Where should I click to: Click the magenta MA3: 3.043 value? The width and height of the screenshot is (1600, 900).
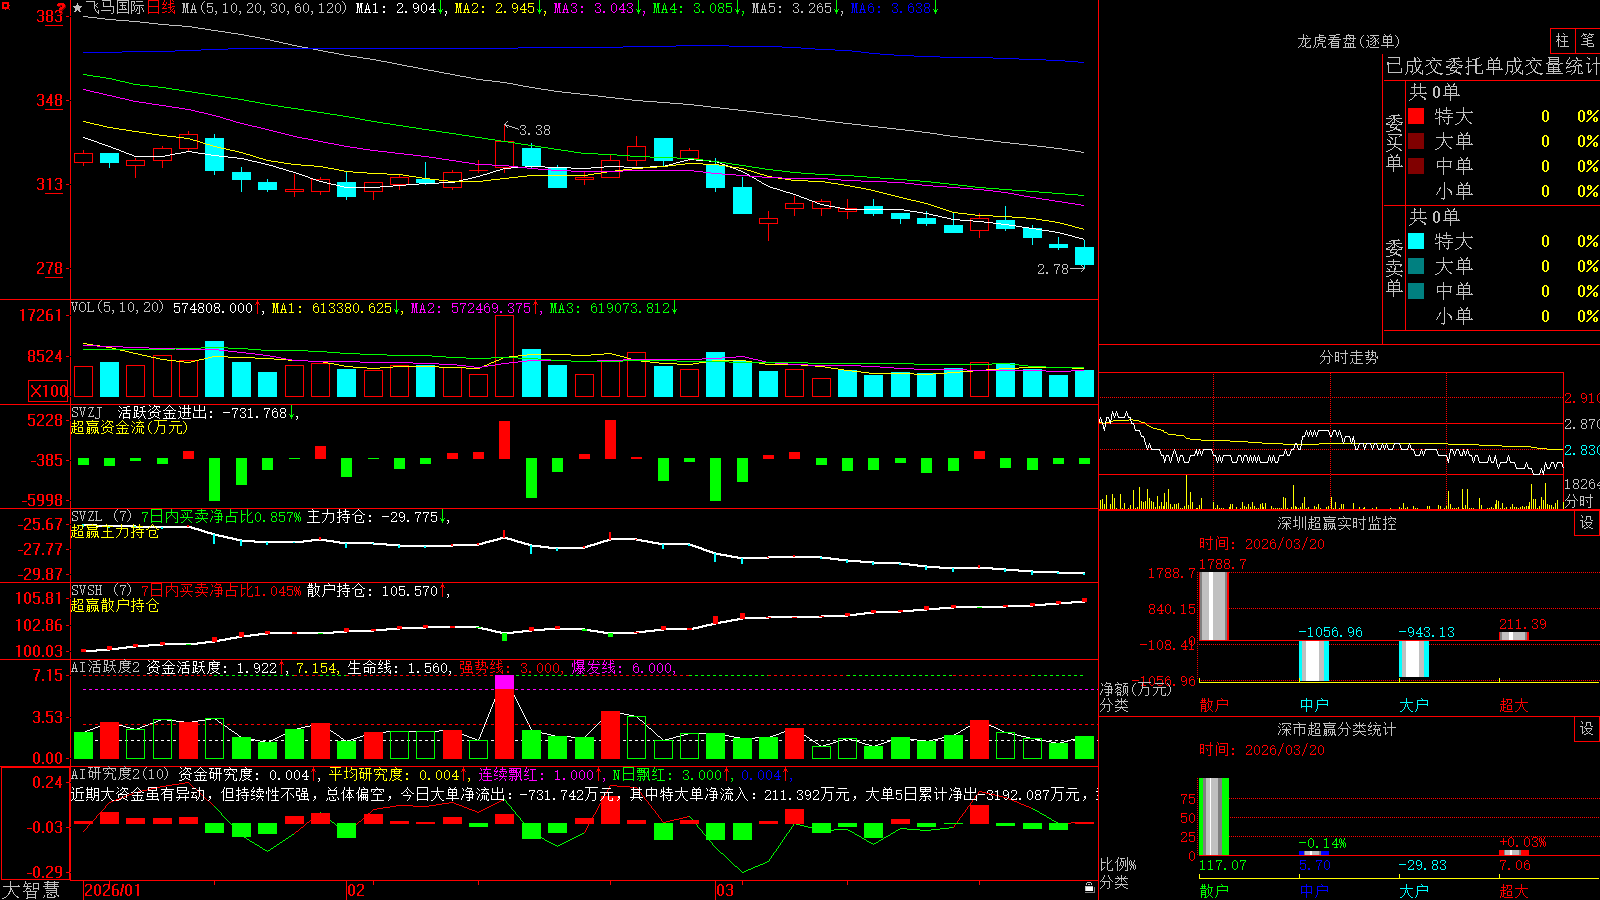click(598, 8)
